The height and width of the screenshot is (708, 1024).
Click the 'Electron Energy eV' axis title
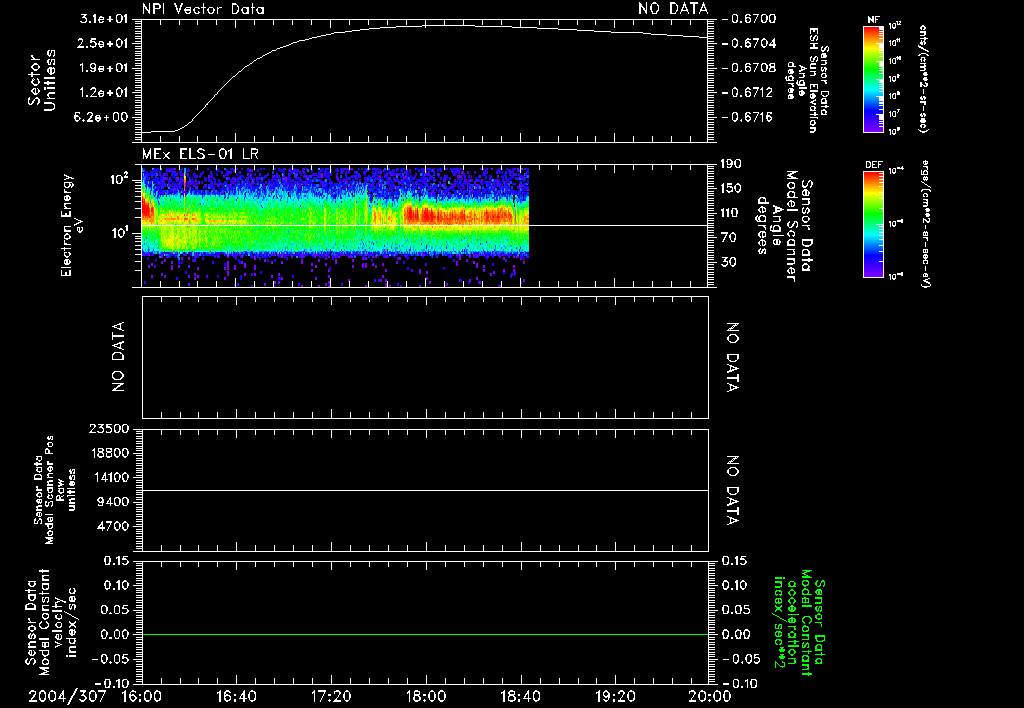coord(72,225)
